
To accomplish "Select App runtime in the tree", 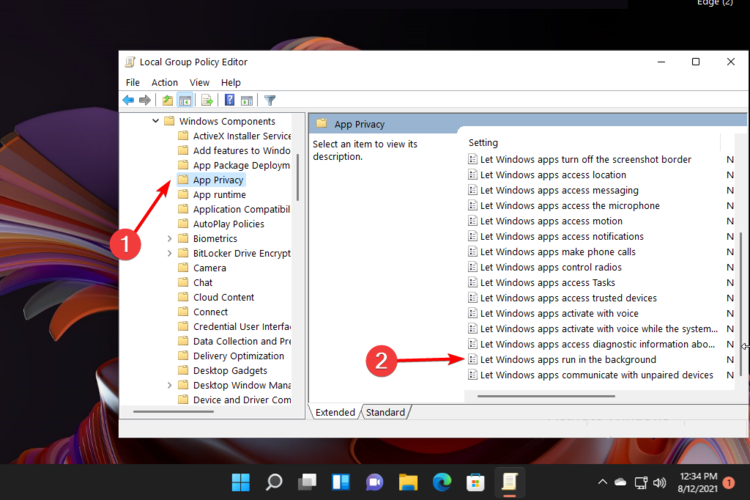I will [x=220, y=195].
